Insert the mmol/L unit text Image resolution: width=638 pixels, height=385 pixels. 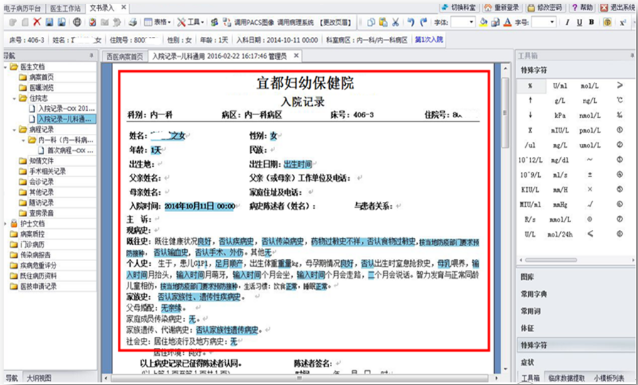pyautogui.click(x=560, y=219)
